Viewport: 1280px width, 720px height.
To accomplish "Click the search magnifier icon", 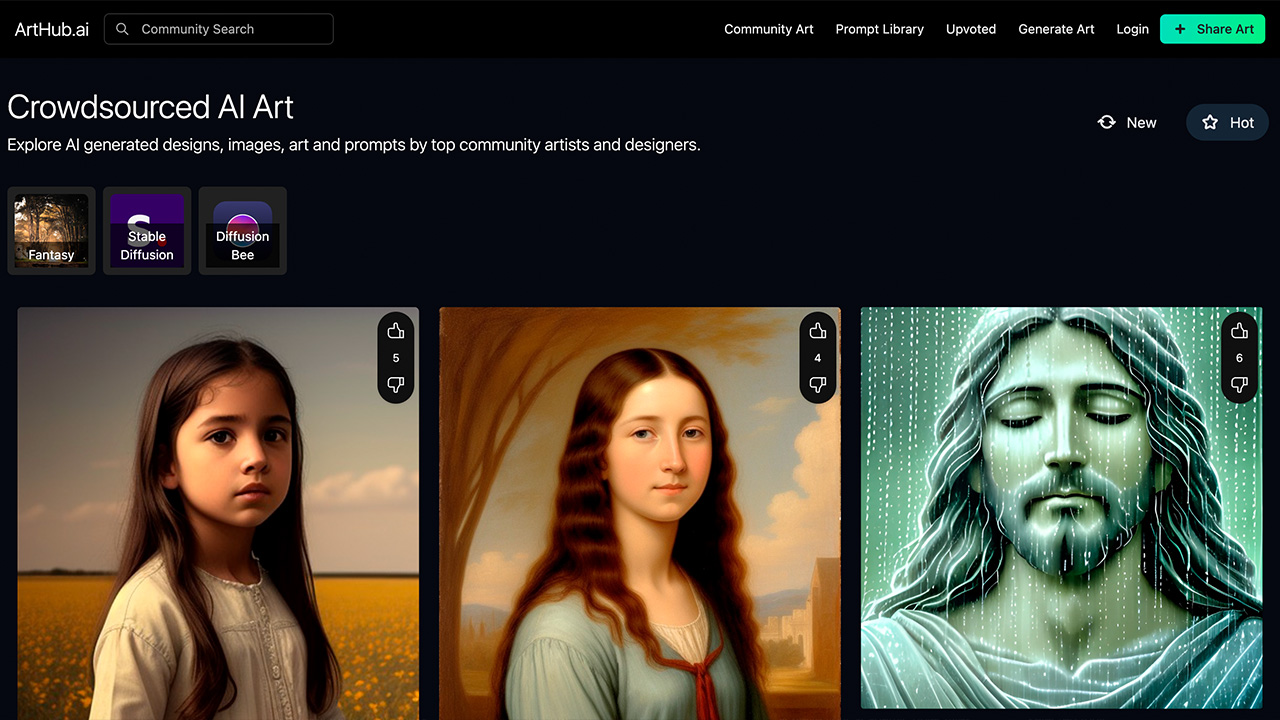I will click(123, 29).
